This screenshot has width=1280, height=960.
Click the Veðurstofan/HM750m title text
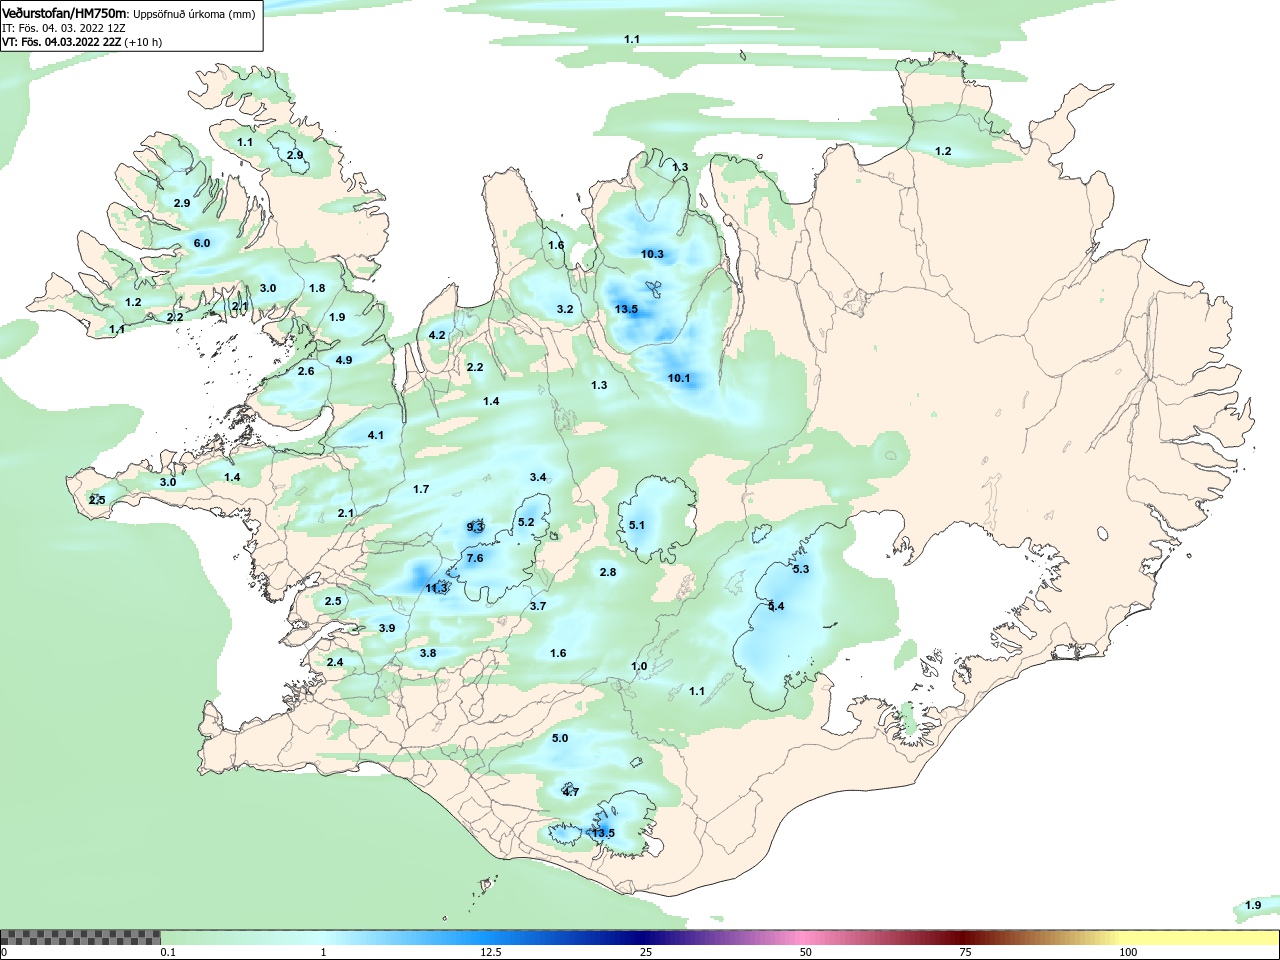(65, 14)
